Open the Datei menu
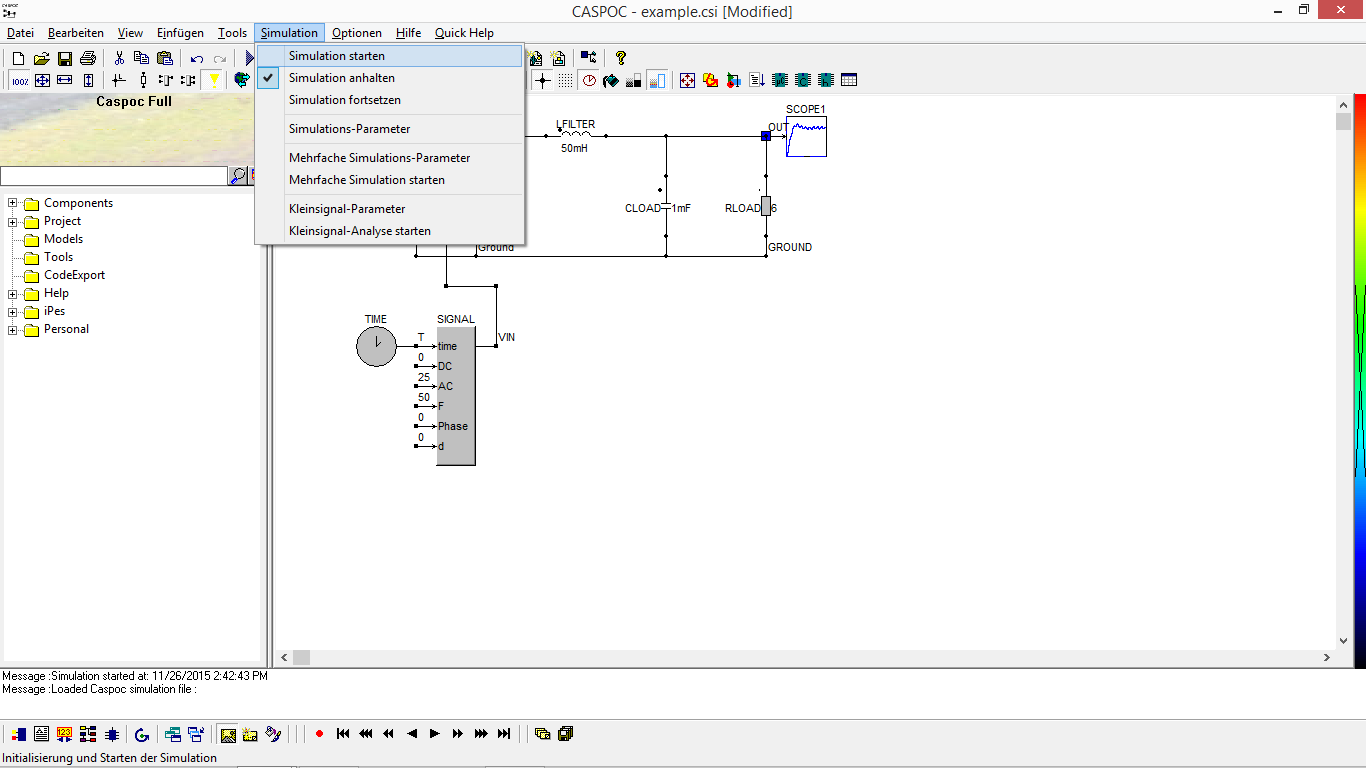The height and width of the screenshot is (768, 1366). pos(20,33)
